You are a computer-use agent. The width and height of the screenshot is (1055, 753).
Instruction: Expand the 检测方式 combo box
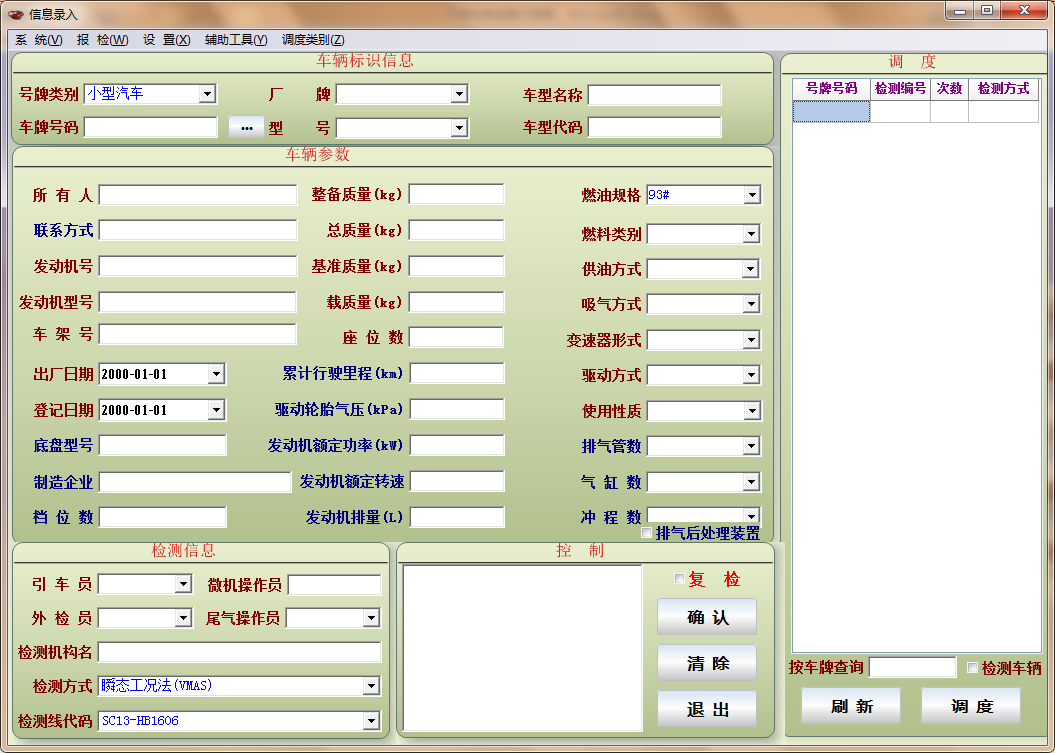[x=371, y=686]
